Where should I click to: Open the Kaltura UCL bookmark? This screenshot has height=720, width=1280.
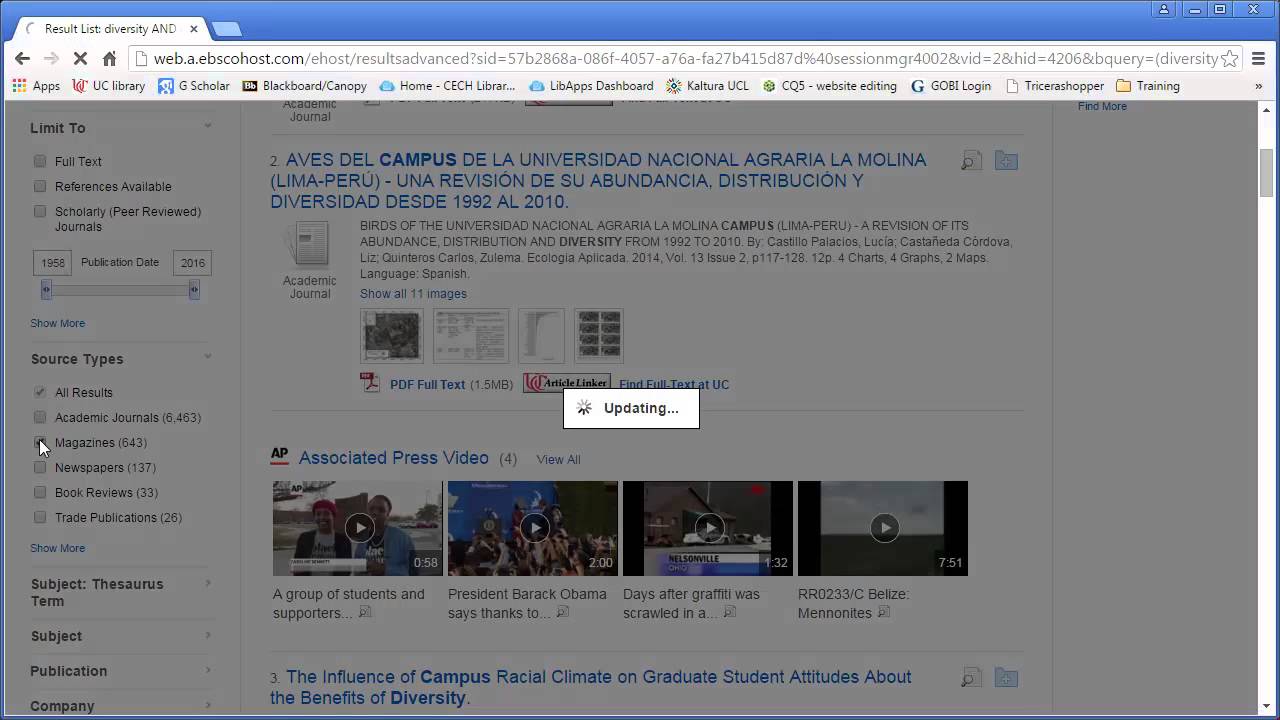(707, 86)
